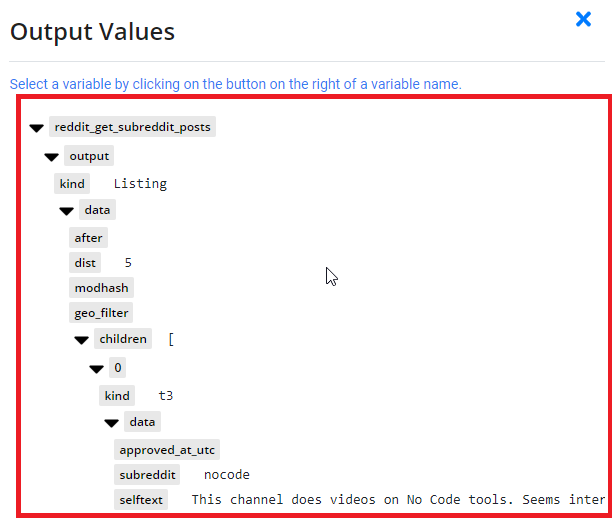
Task: Click the selftext value starting 'This channel does videos'
Action: (398, 500)
